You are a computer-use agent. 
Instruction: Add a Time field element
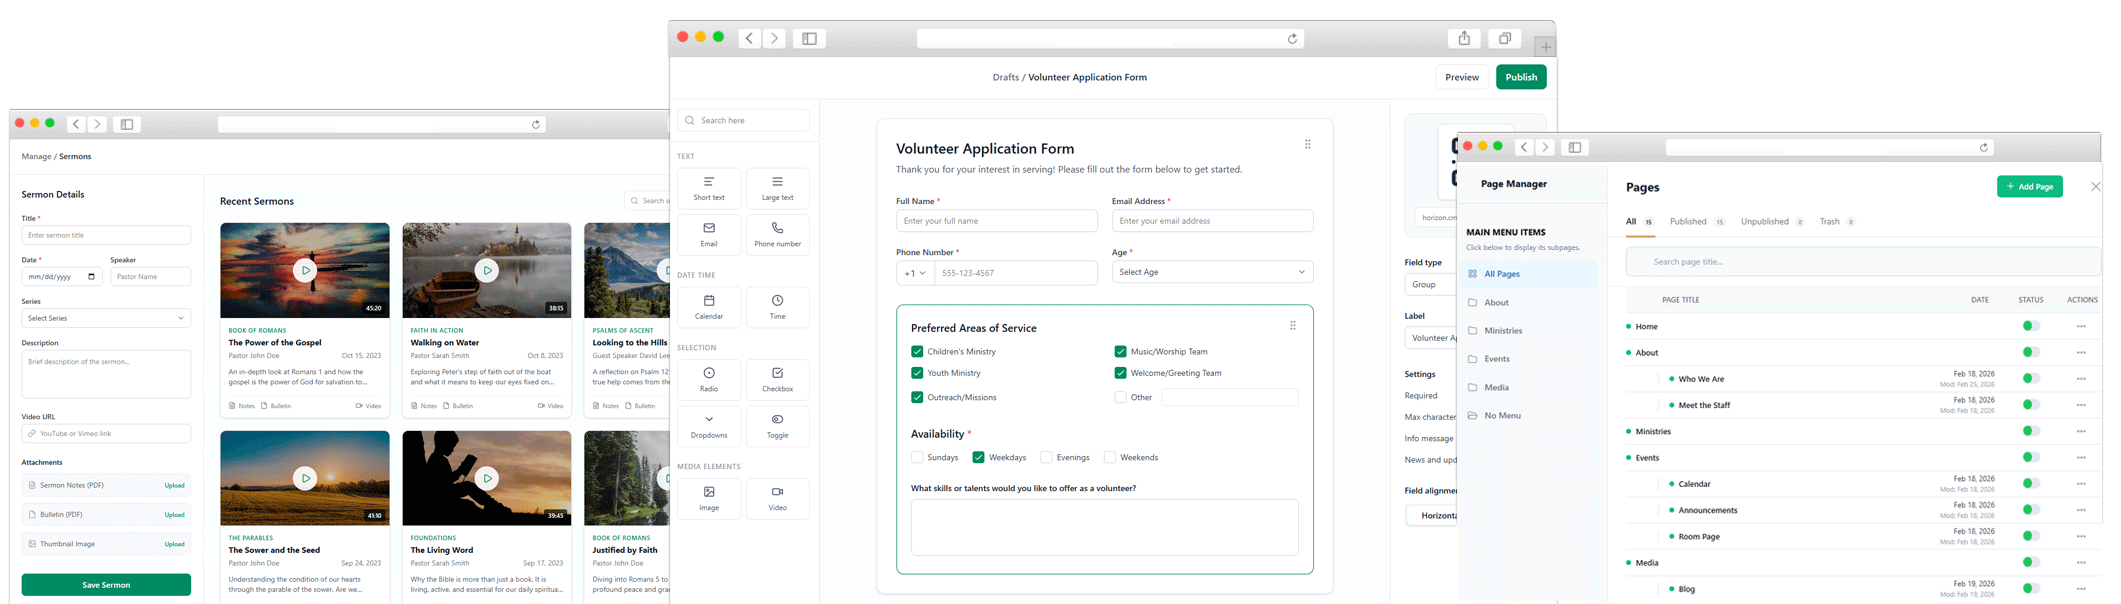[x=777, y=307]
